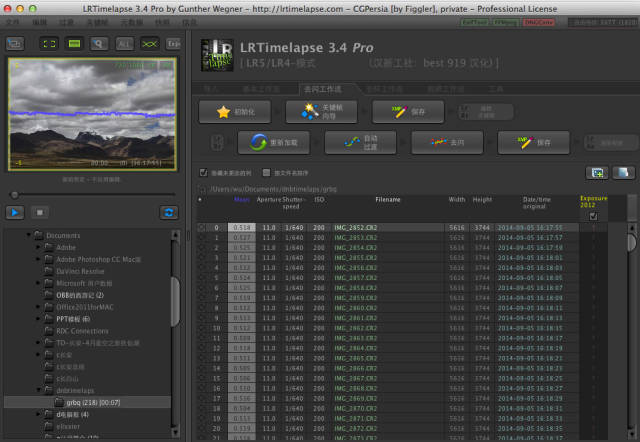Click the star Initialize button

[x=235, y=112]
